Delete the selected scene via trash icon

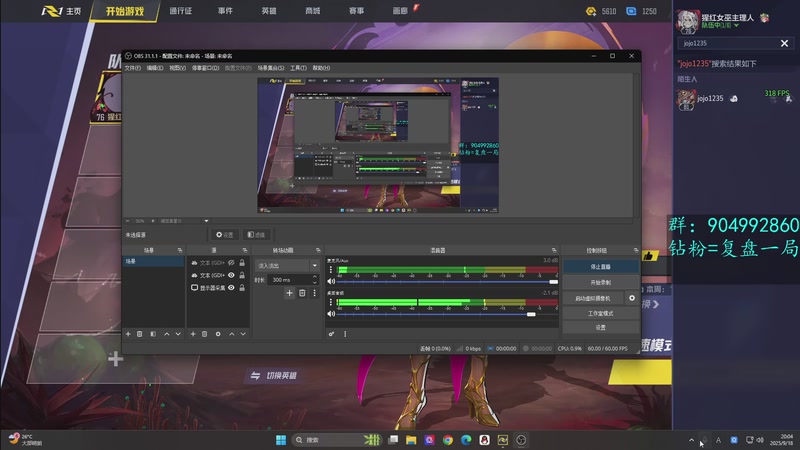click(139, 334)
